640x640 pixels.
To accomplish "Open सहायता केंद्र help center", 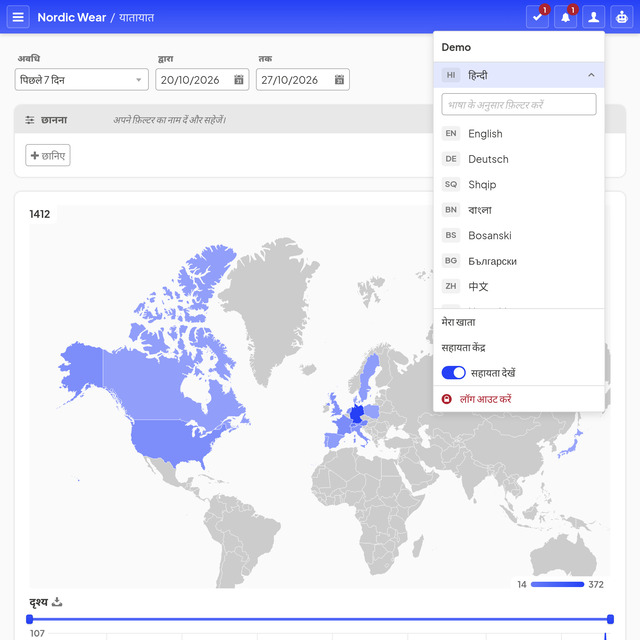I will (x=463, y=348).
